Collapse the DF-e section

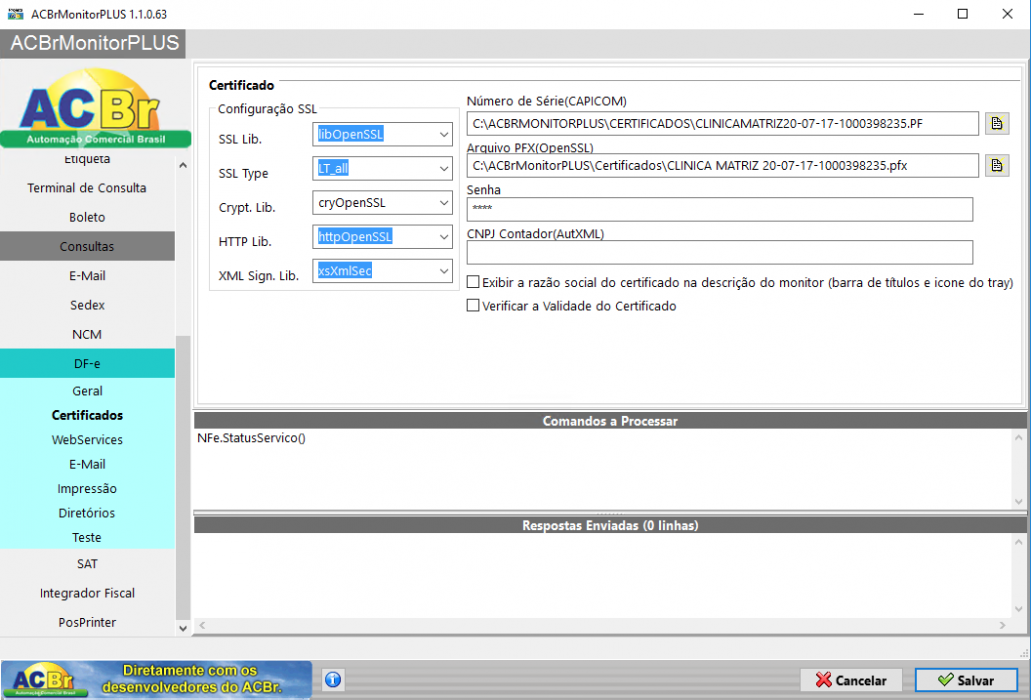coord(87,363)
